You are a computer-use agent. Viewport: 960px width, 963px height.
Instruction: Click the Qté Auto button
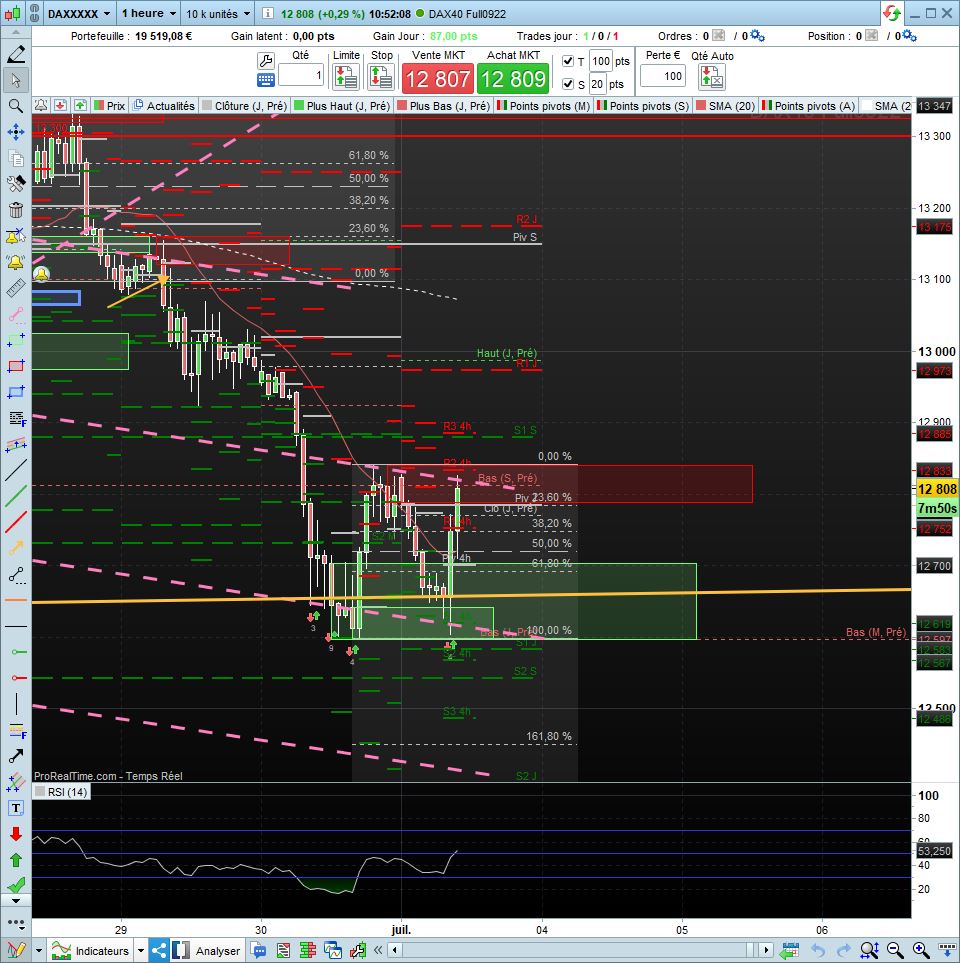tap(712, 77)
